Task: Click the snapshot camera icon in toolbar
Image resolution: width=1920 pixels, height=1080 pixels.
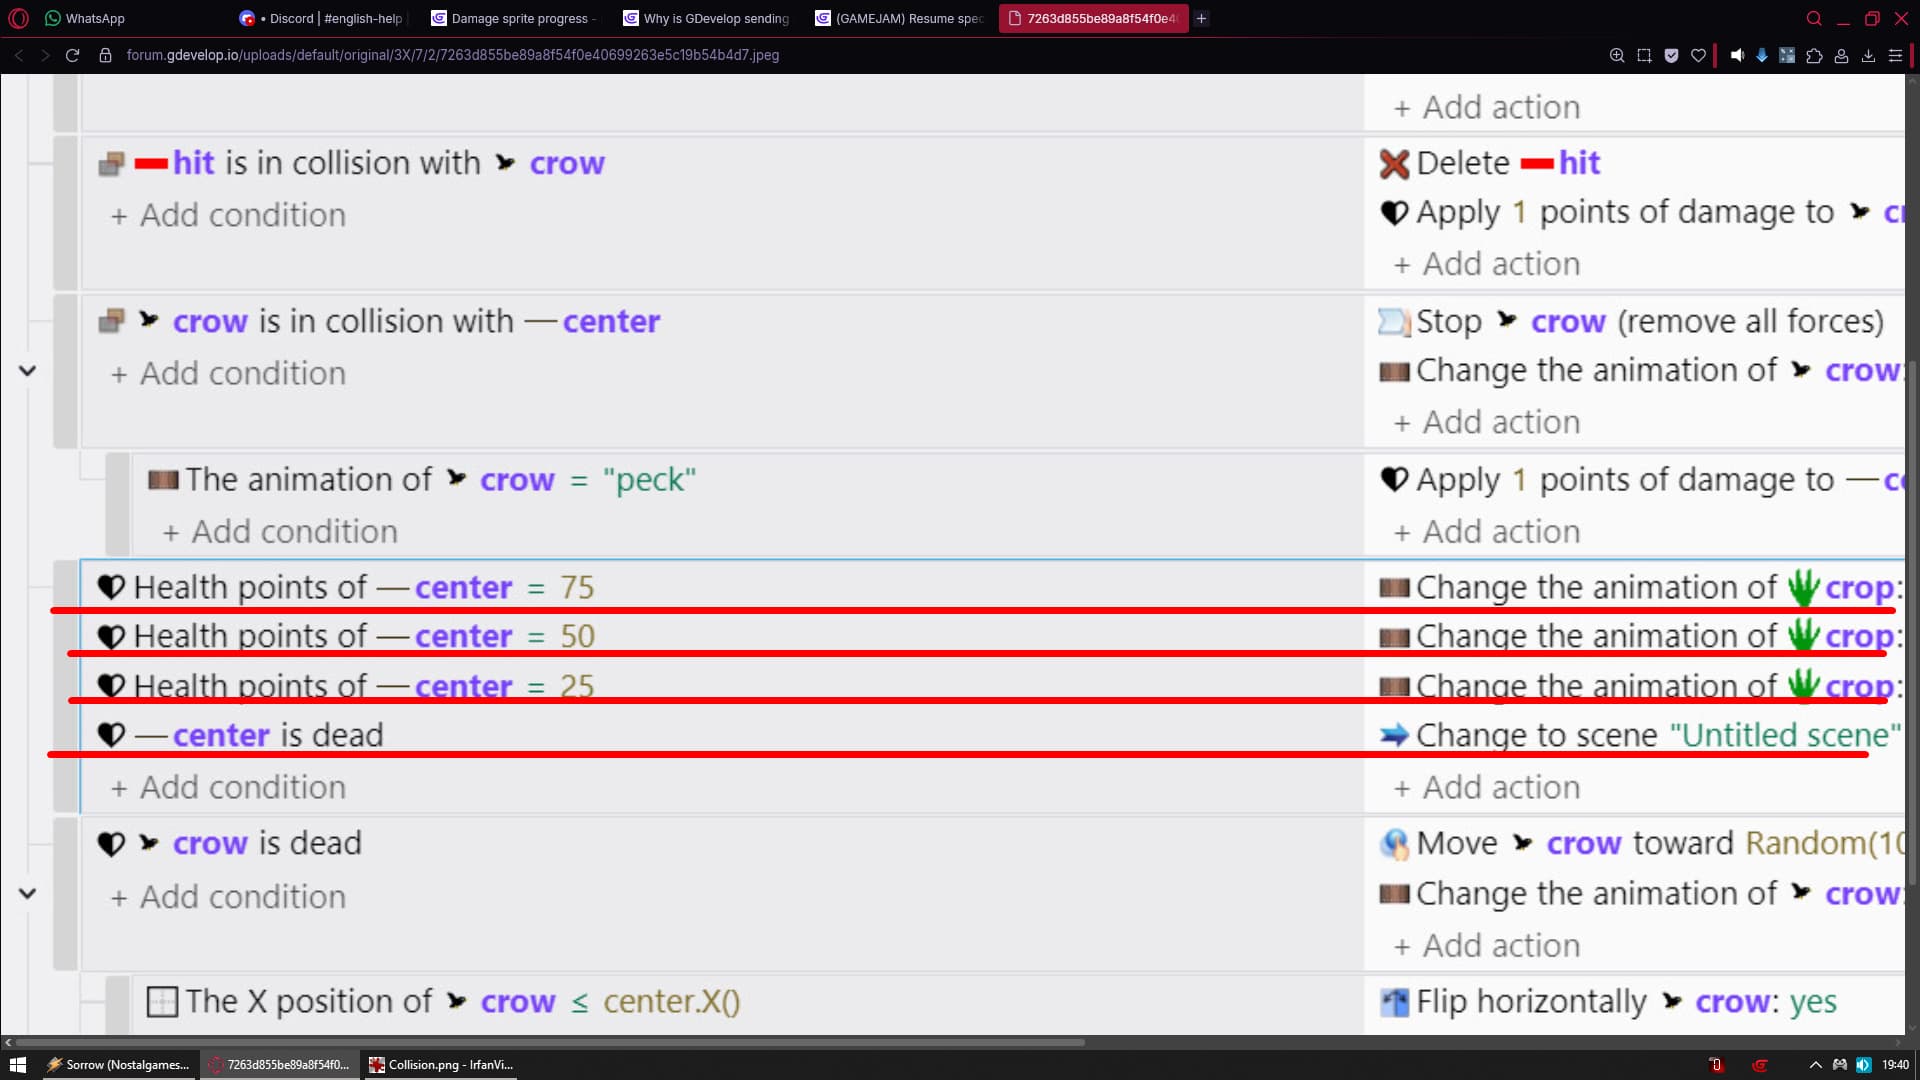Action: click(x=1644, y=56)
